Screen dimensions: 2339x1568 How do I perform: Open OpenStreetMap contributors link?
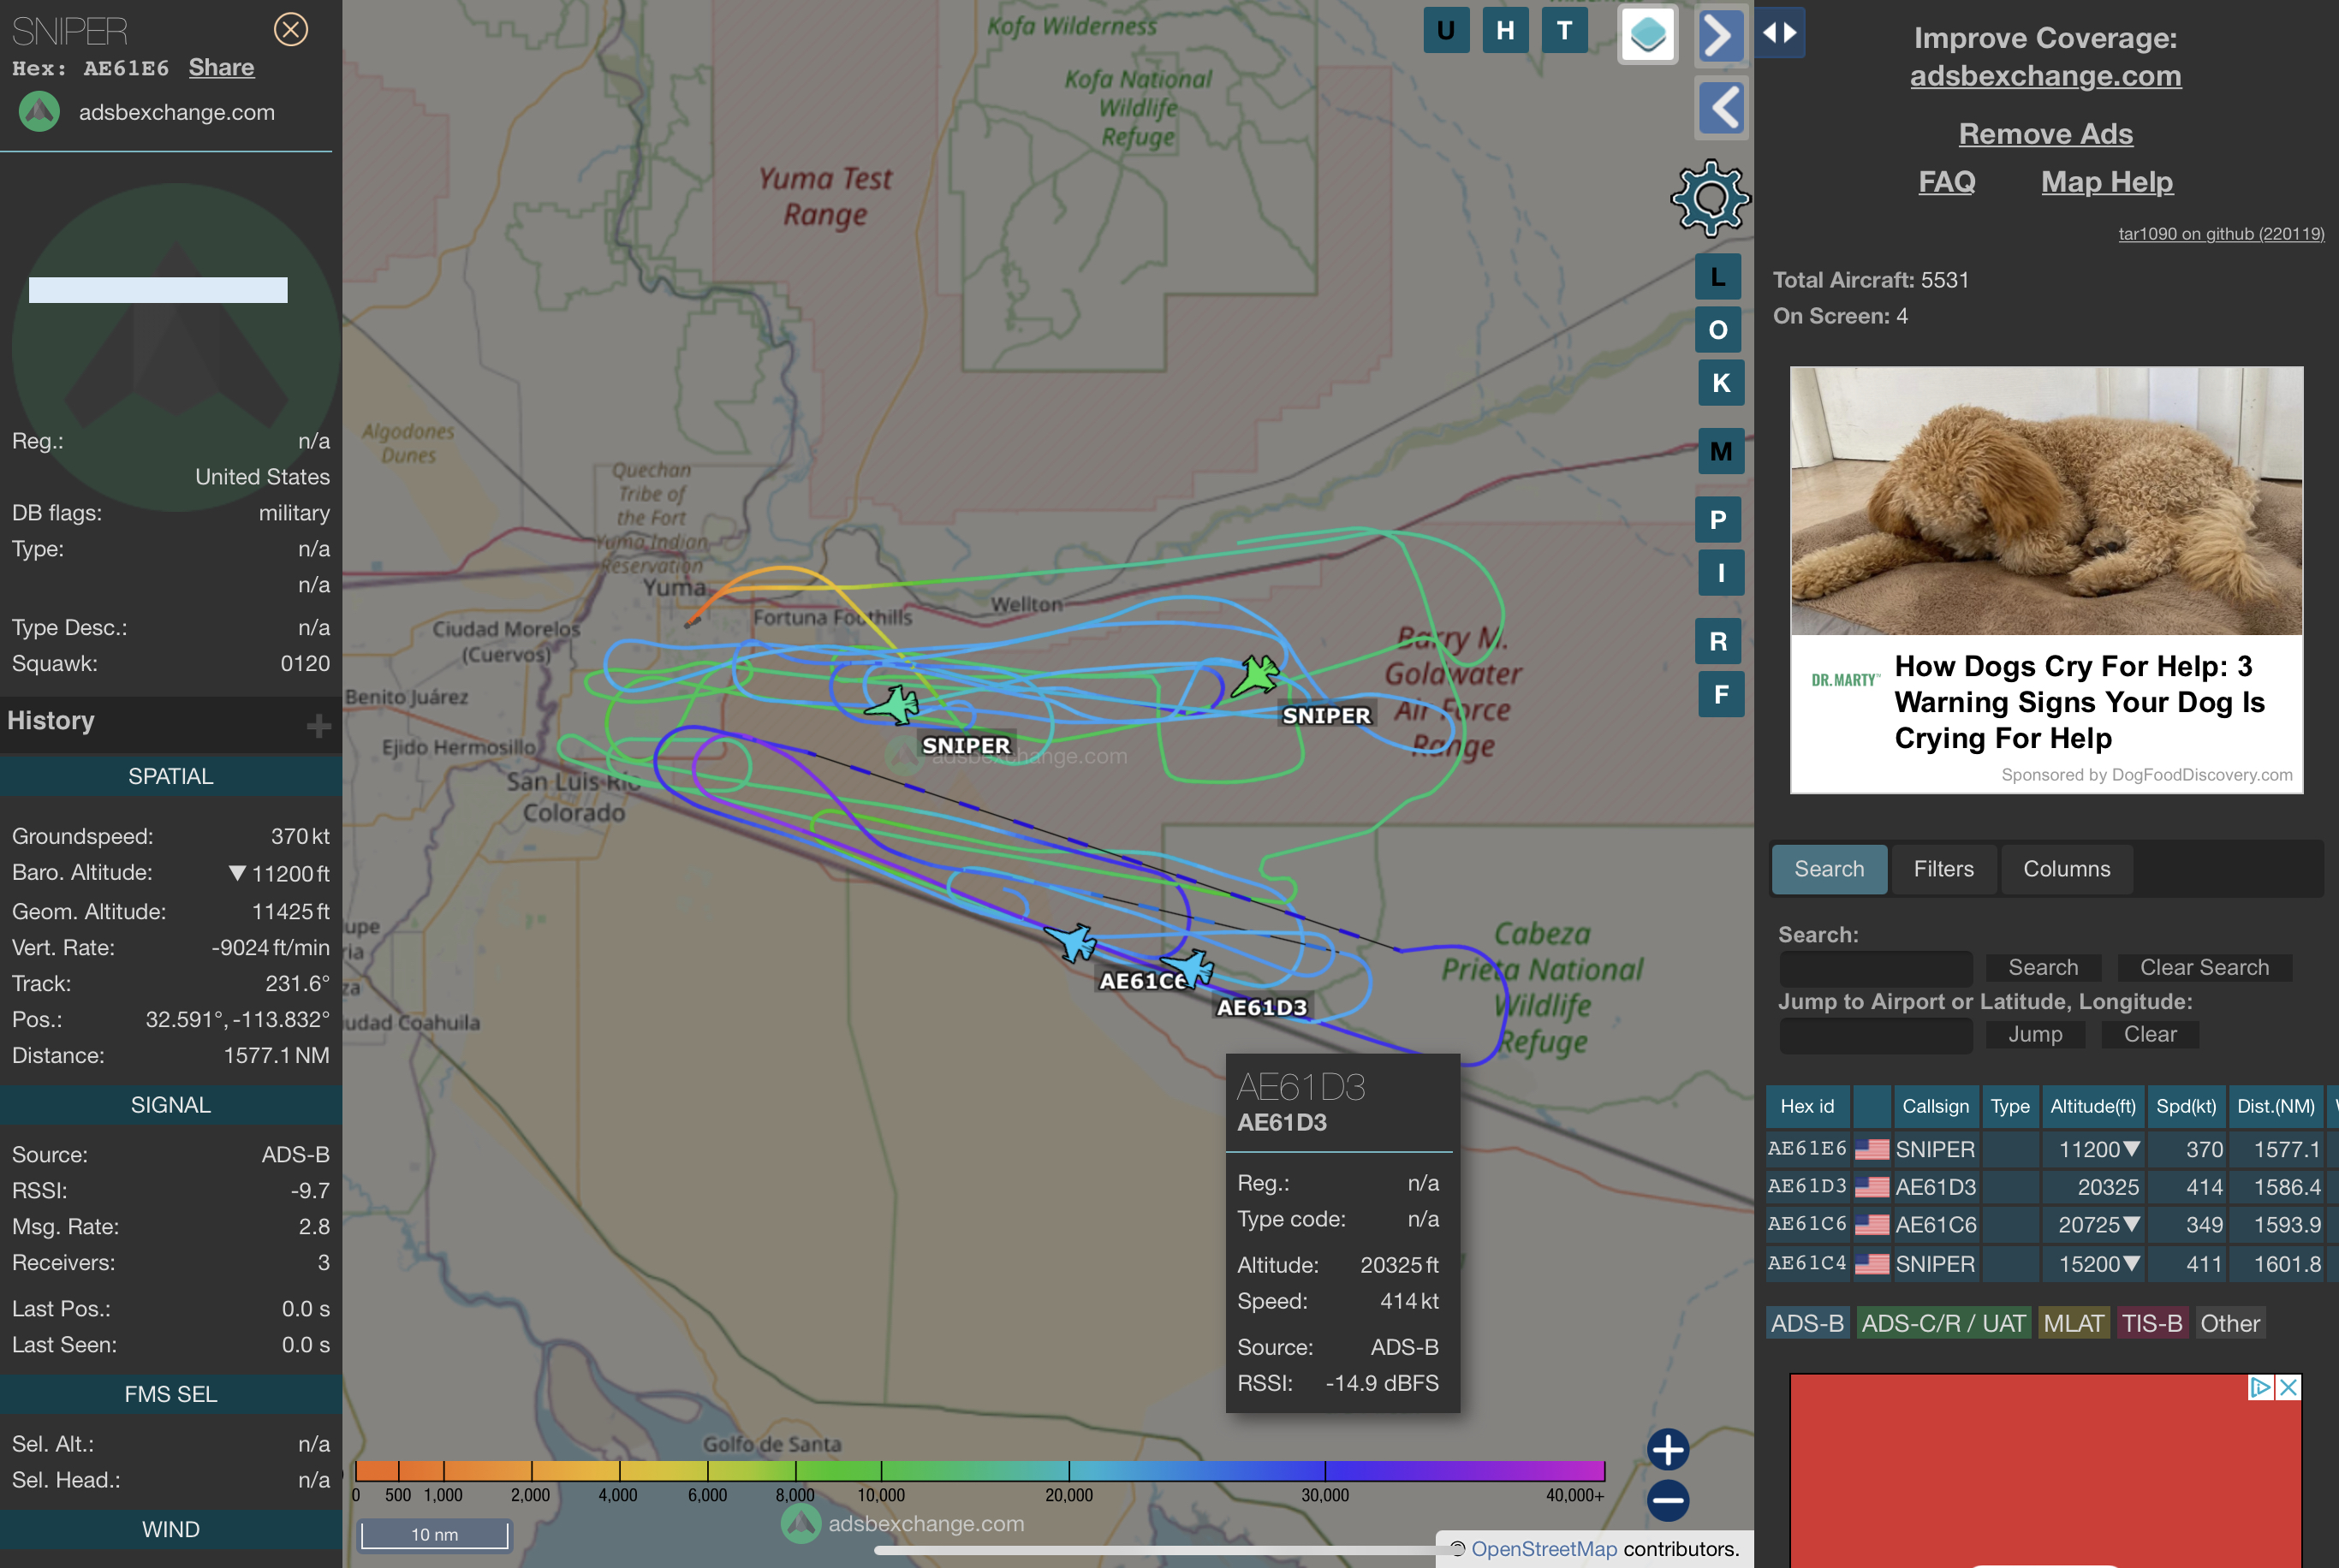click(x=1543, y=1549)
